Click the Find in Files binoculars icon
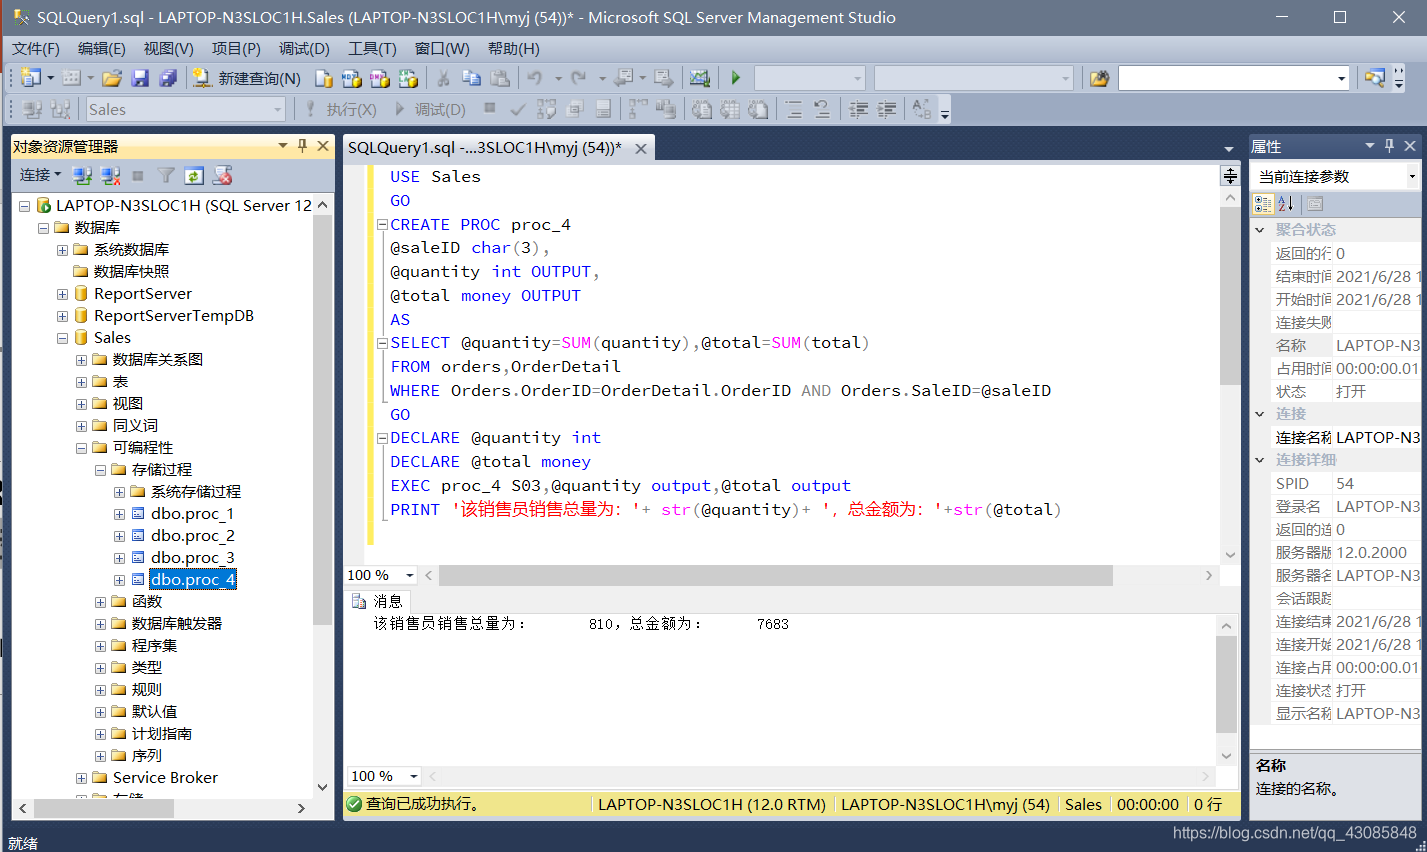The height and width of the screenshot is (852, 1427). point(1099,78)
